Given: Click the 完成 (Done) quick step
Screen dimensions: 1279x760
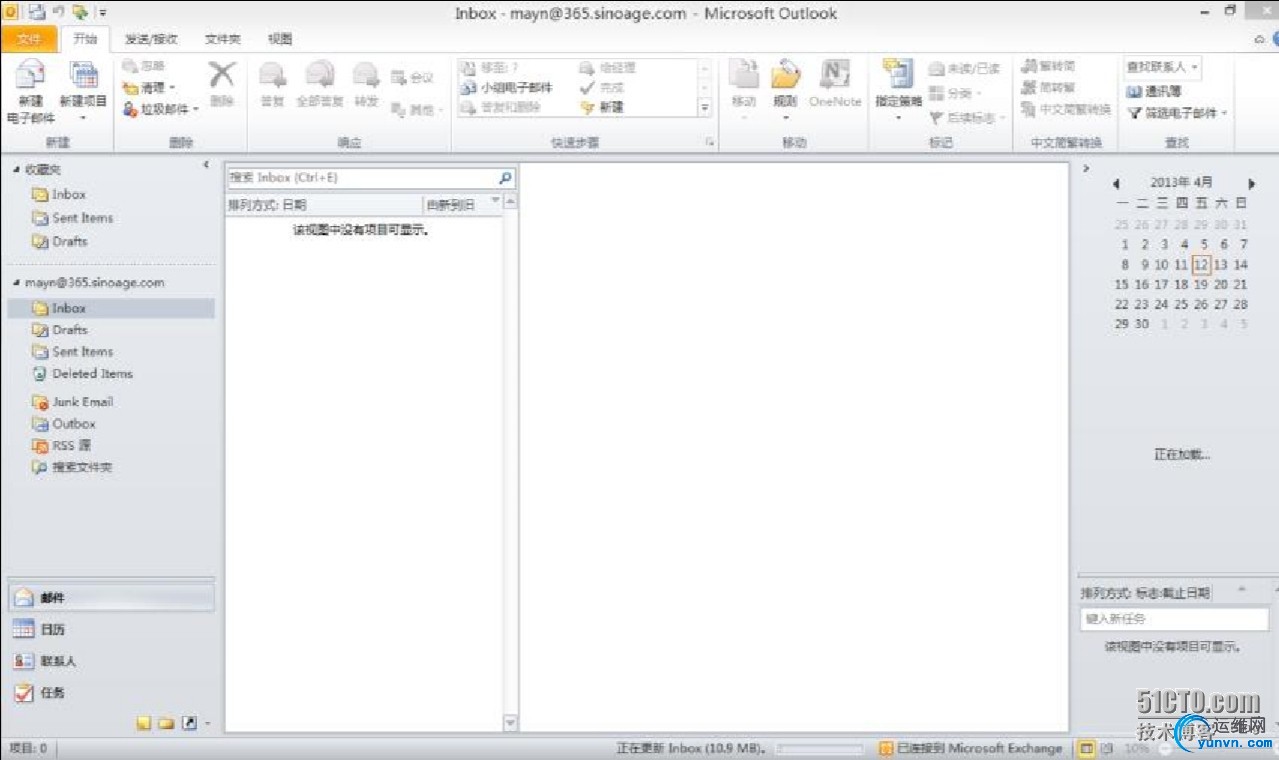Looking at the screenshot, I should 602,87.
